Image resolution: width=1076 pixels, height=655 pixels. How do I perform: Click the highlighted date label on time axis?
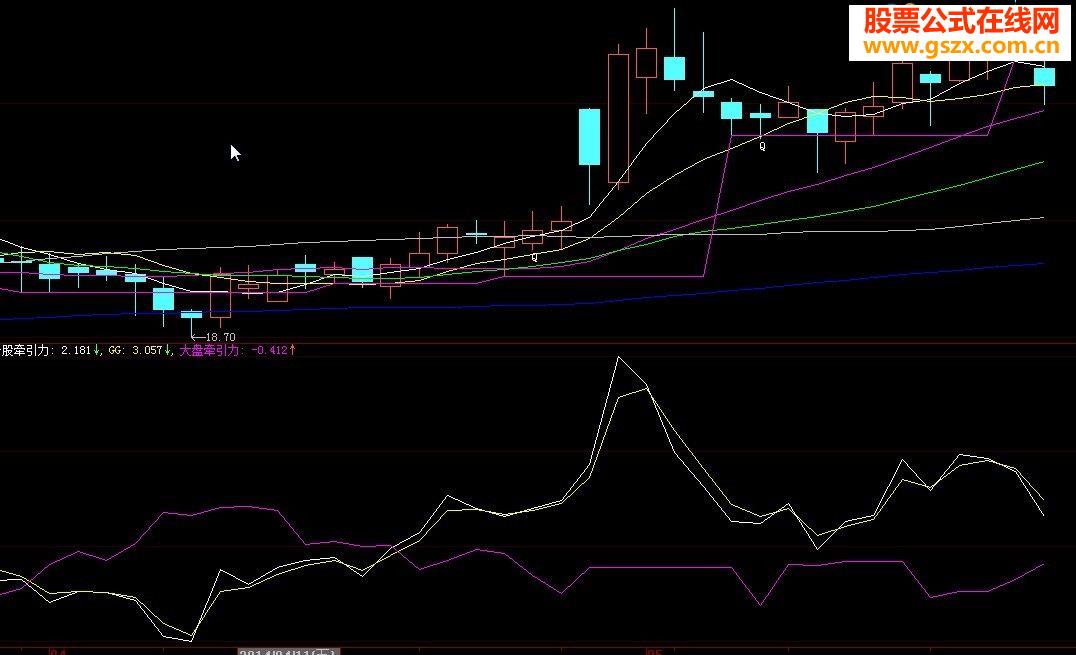288,652
